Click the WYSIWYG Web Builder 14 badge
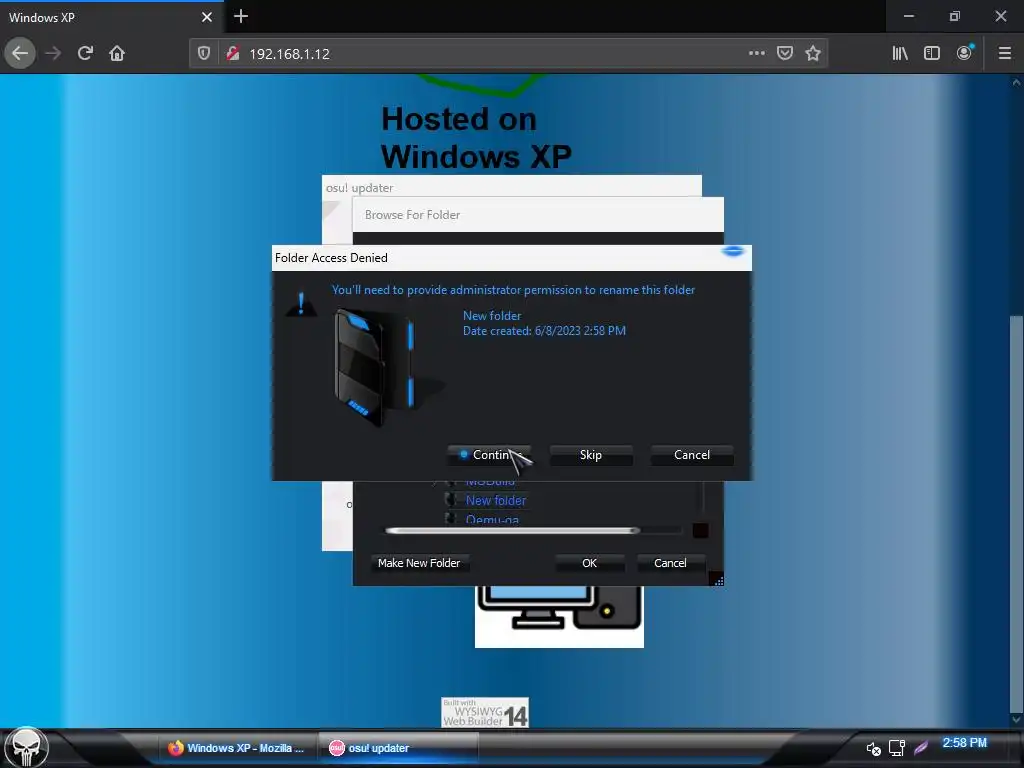The height and width of the screenshot is (768, 1024). click(485, 712)
